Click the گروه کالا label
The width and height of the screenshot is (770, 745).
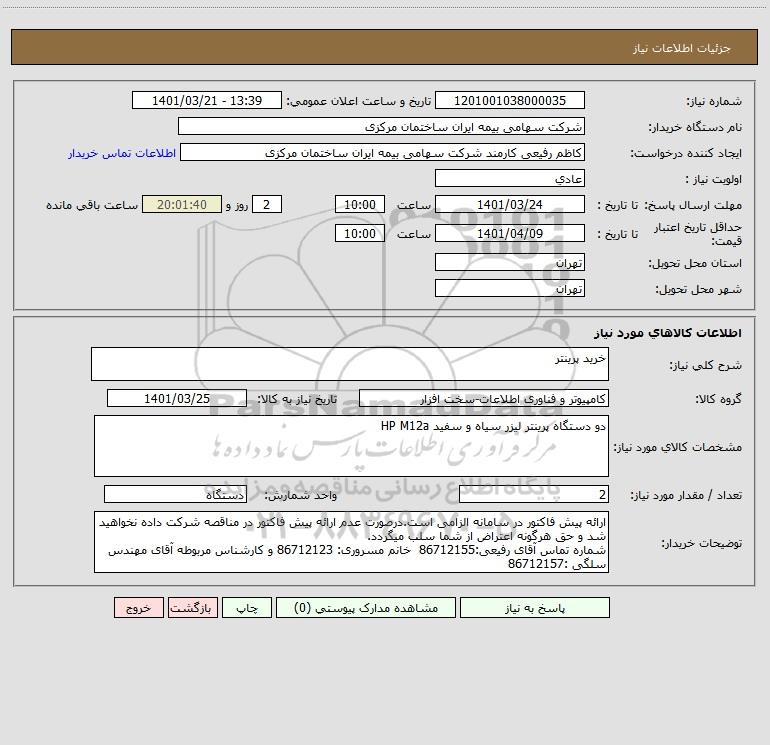(x=718, y=400)
